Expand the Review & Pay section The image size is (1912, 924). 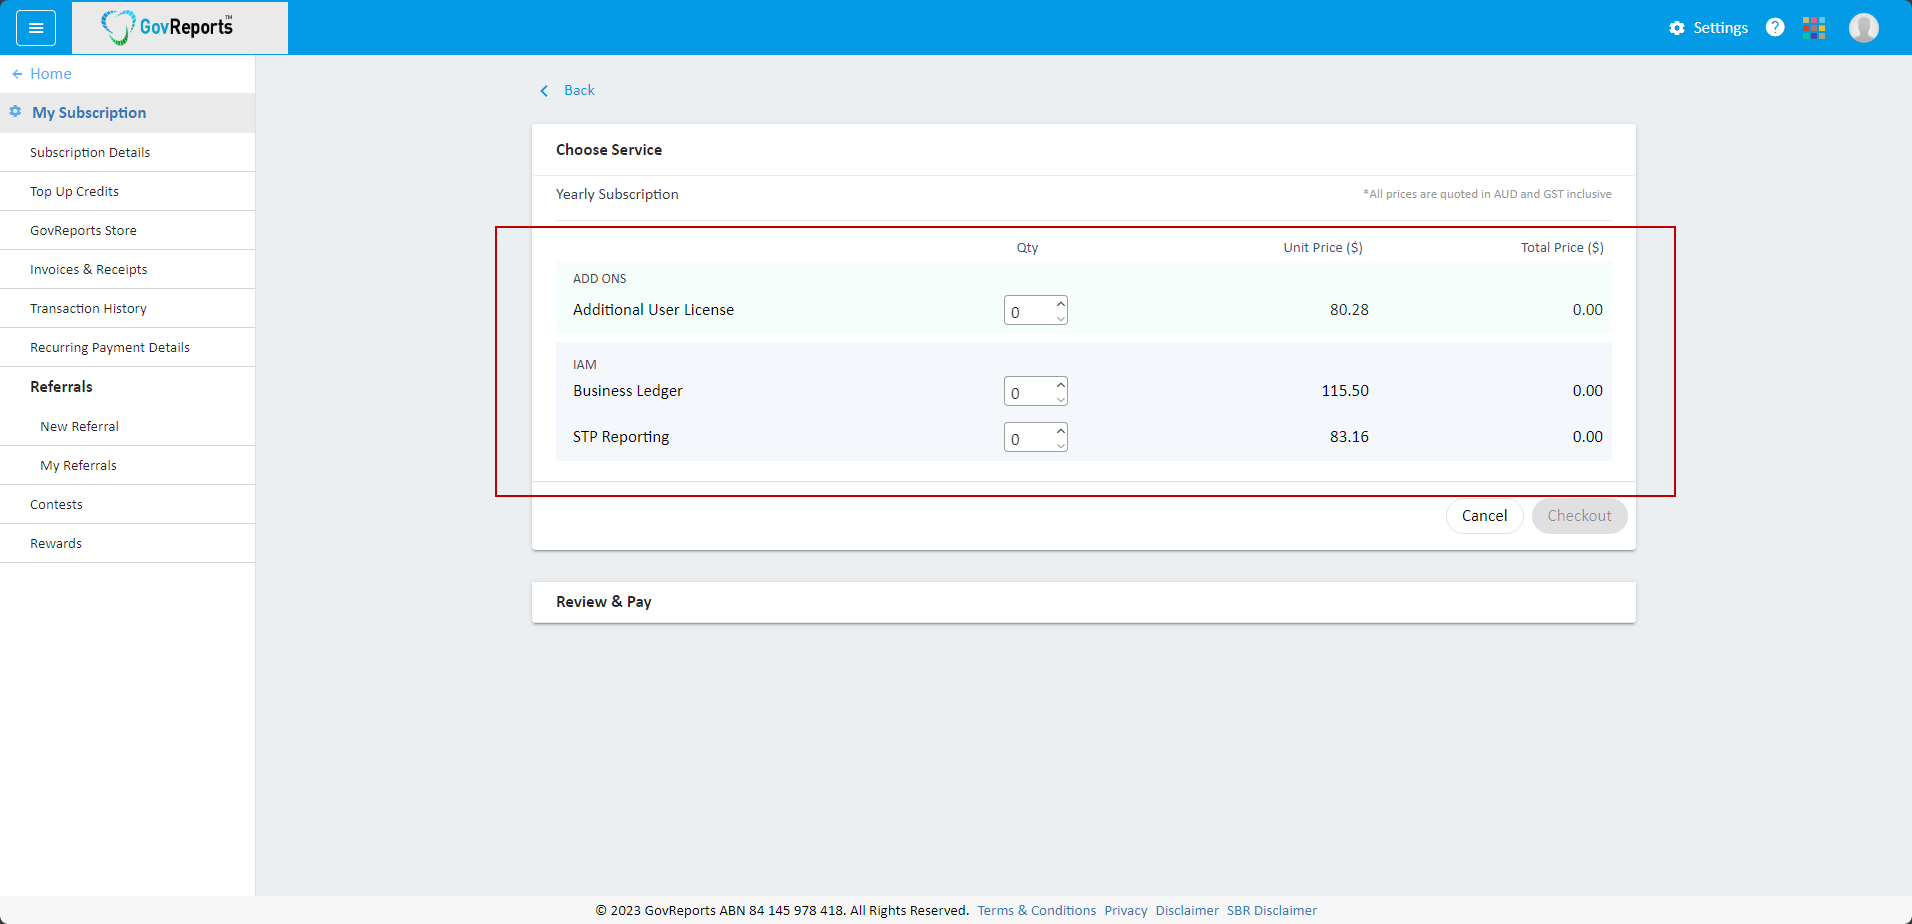point(1083,602)
